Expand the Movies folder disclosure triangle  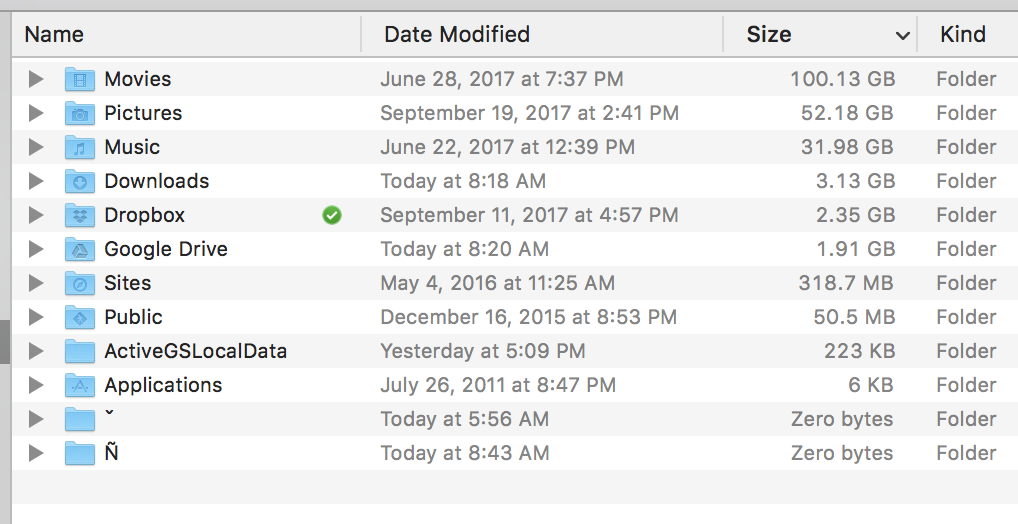coord(36,79)
